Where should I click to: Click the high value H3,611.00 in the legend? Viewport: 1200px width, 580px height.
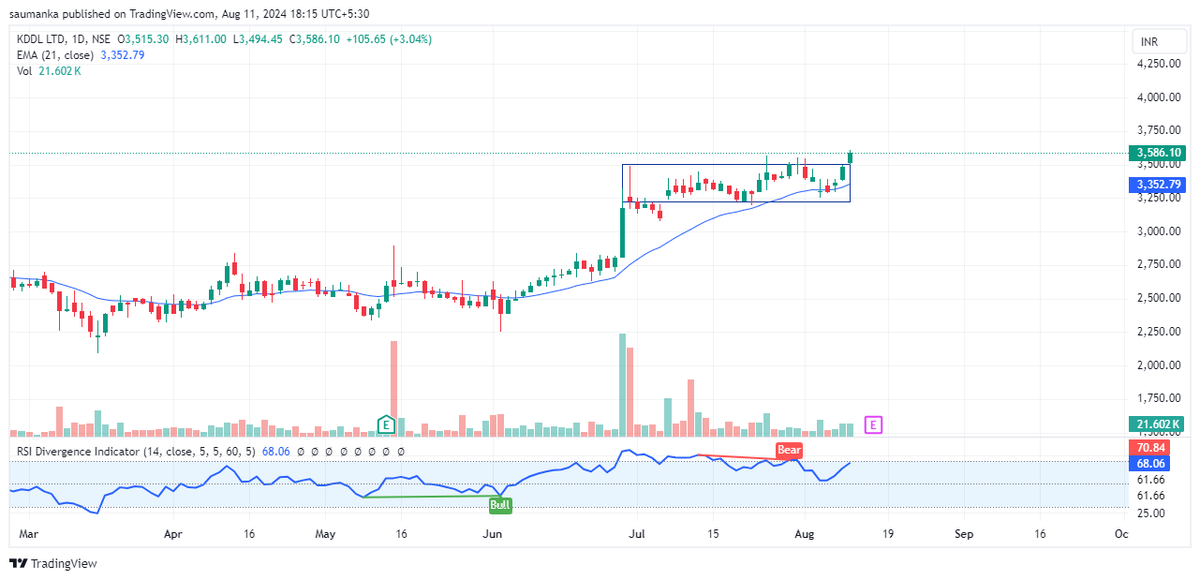pyautogui.click(x=201, y=39)
